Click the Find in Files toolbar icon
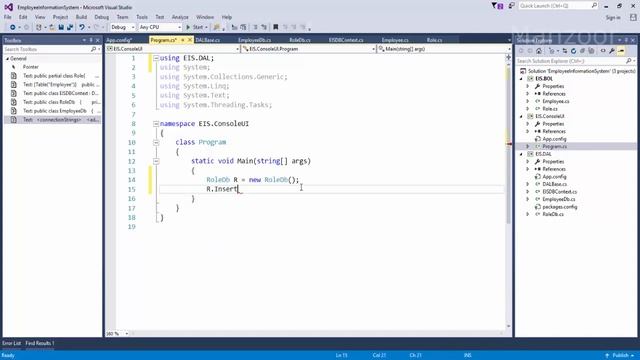Screen dimensions: 640x360 point(216,27)
